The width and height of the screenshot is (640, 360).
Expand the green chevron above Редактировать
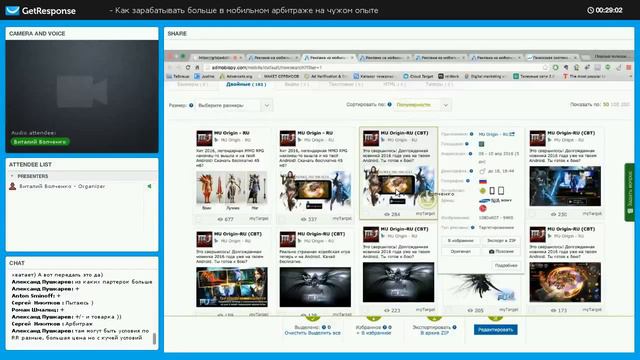(495, 318)
